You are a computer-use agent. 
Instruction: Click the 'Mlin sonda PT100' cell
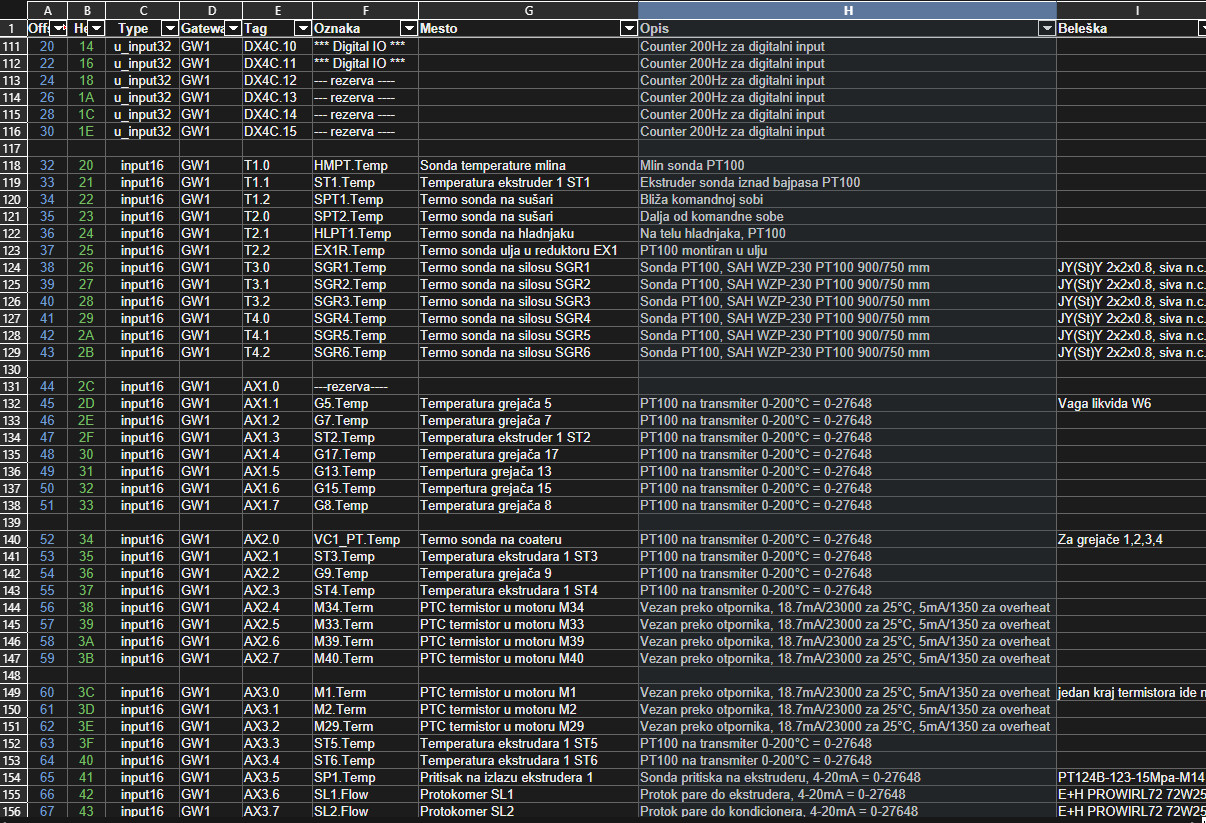[846, 166]
